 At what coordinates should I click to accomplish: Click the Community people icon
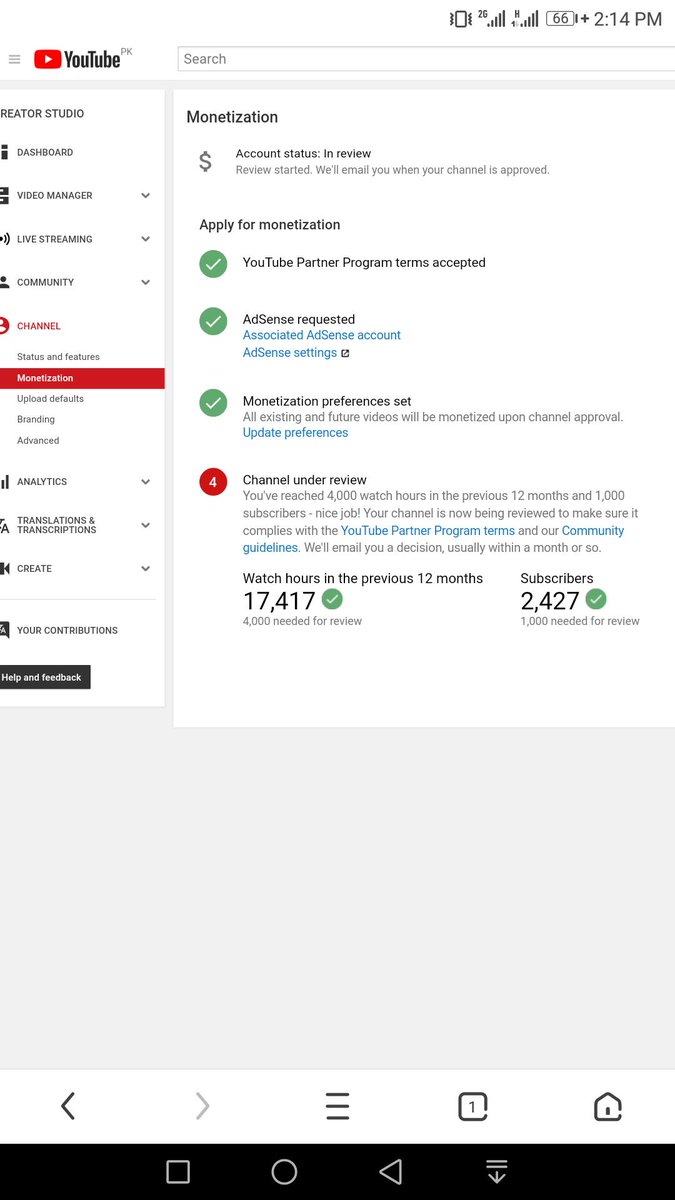click(4, 282)
